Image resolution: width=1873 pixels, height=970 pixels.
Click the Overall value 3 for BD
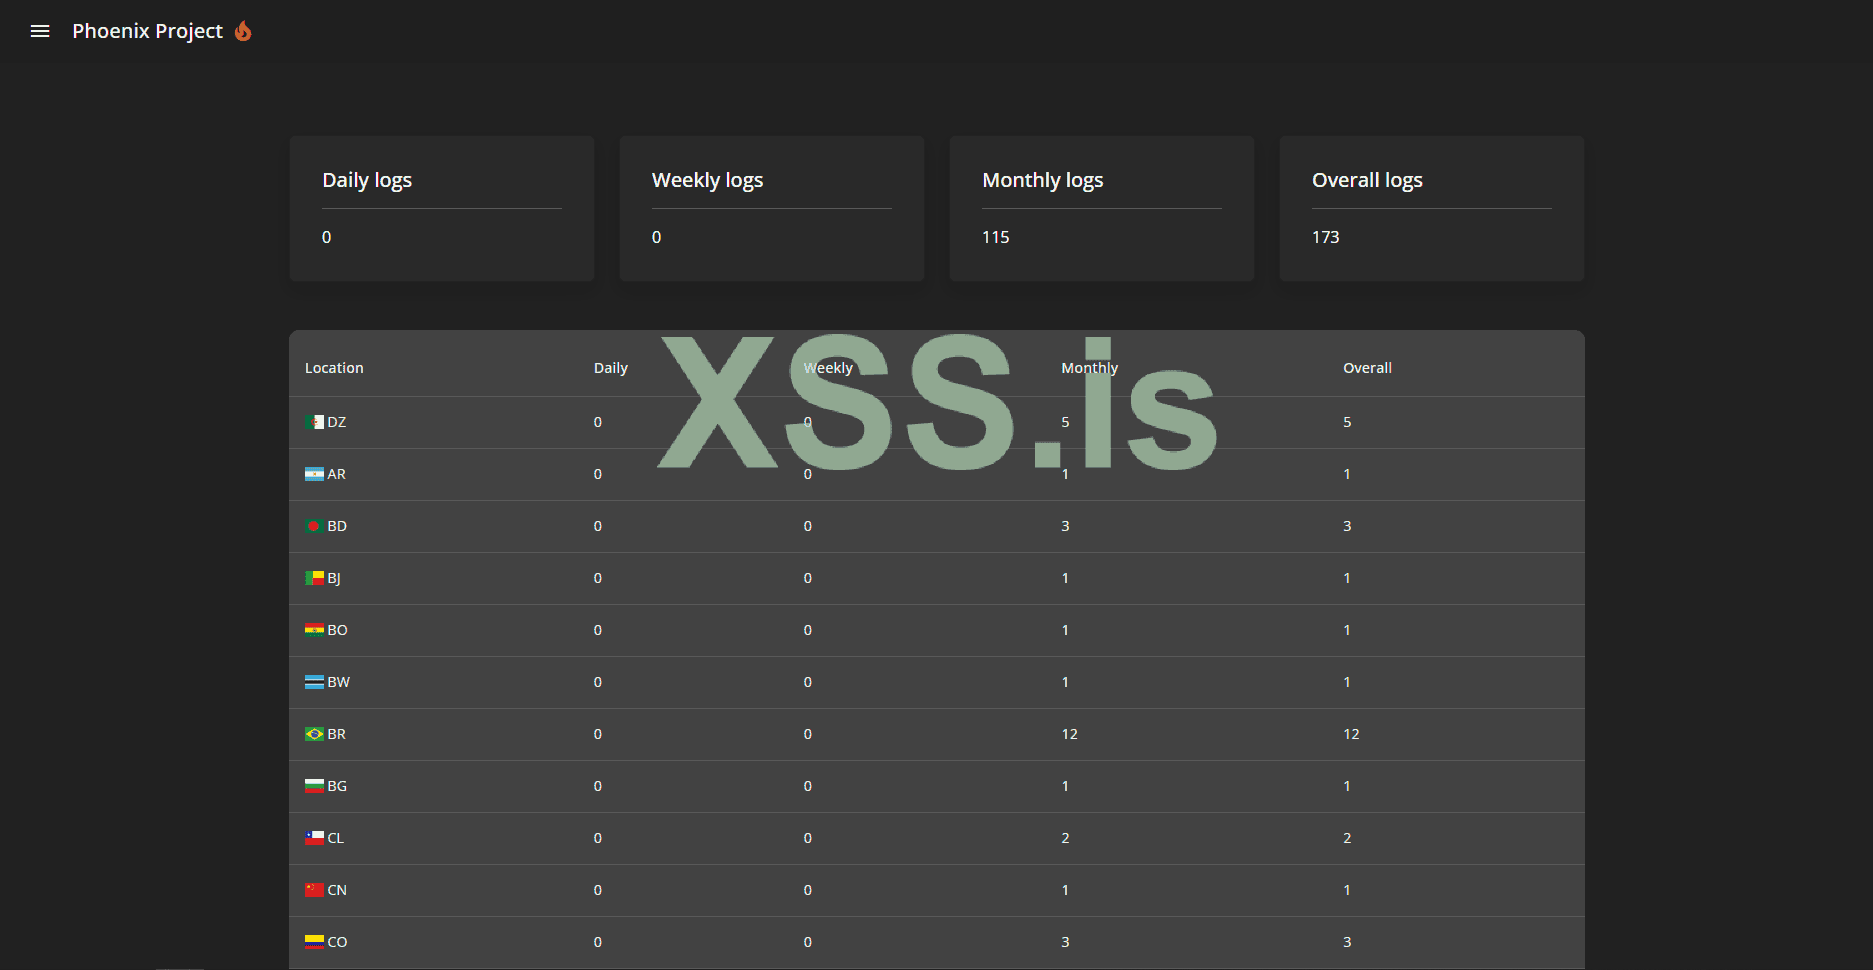(1347, 526)
